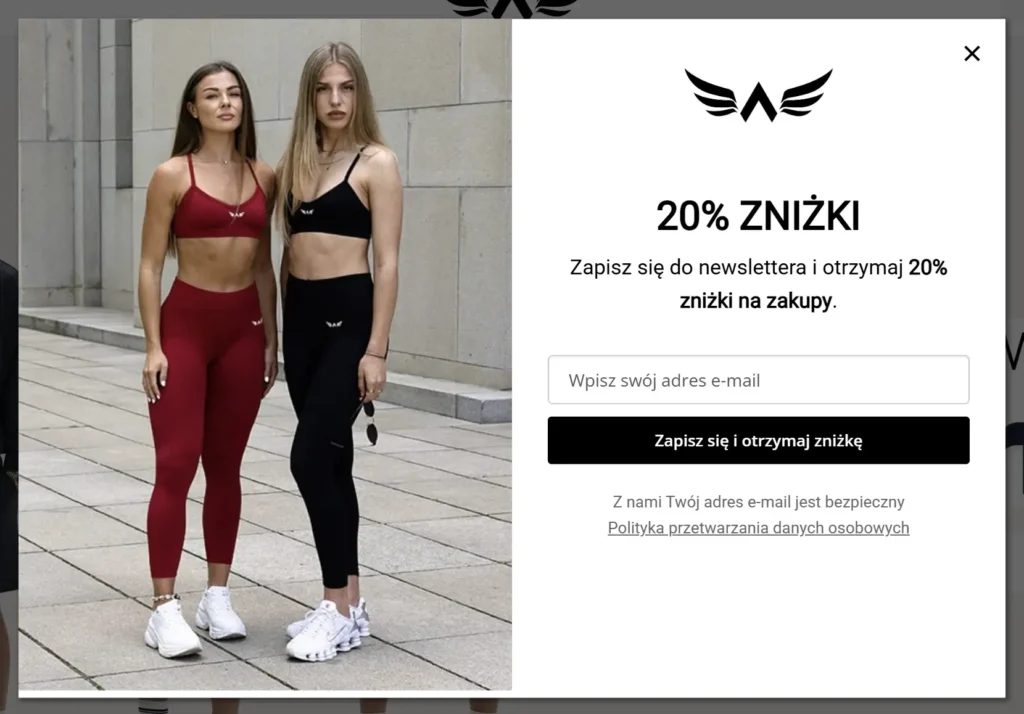Click the winged brand logo in popup
Viewport: 1024px width, 714px height.
pos(758,95)
